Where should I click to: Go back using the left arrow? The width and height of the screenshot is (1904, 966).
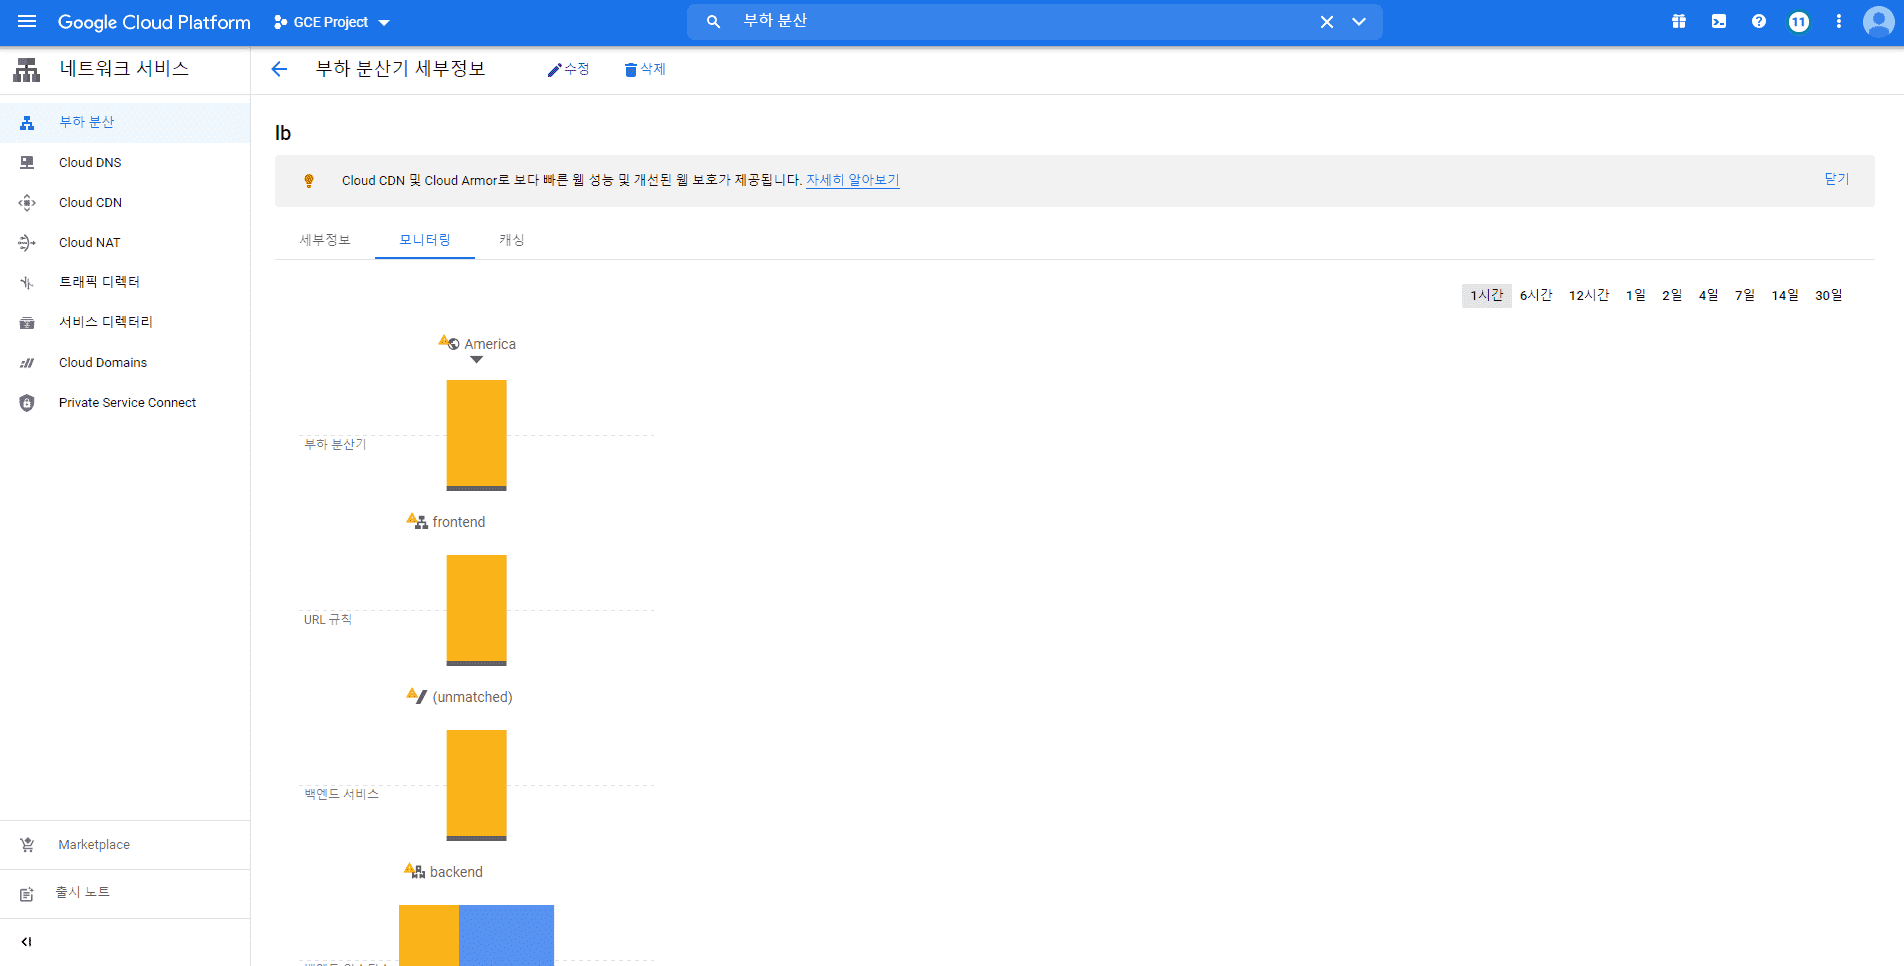[x=279, y=69]
